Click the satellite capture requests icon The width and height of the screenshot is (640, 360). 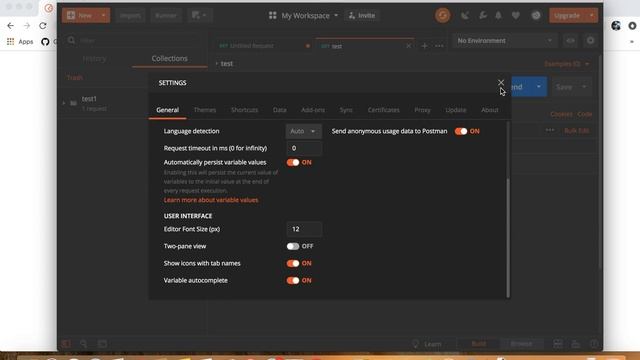[465, 16]
